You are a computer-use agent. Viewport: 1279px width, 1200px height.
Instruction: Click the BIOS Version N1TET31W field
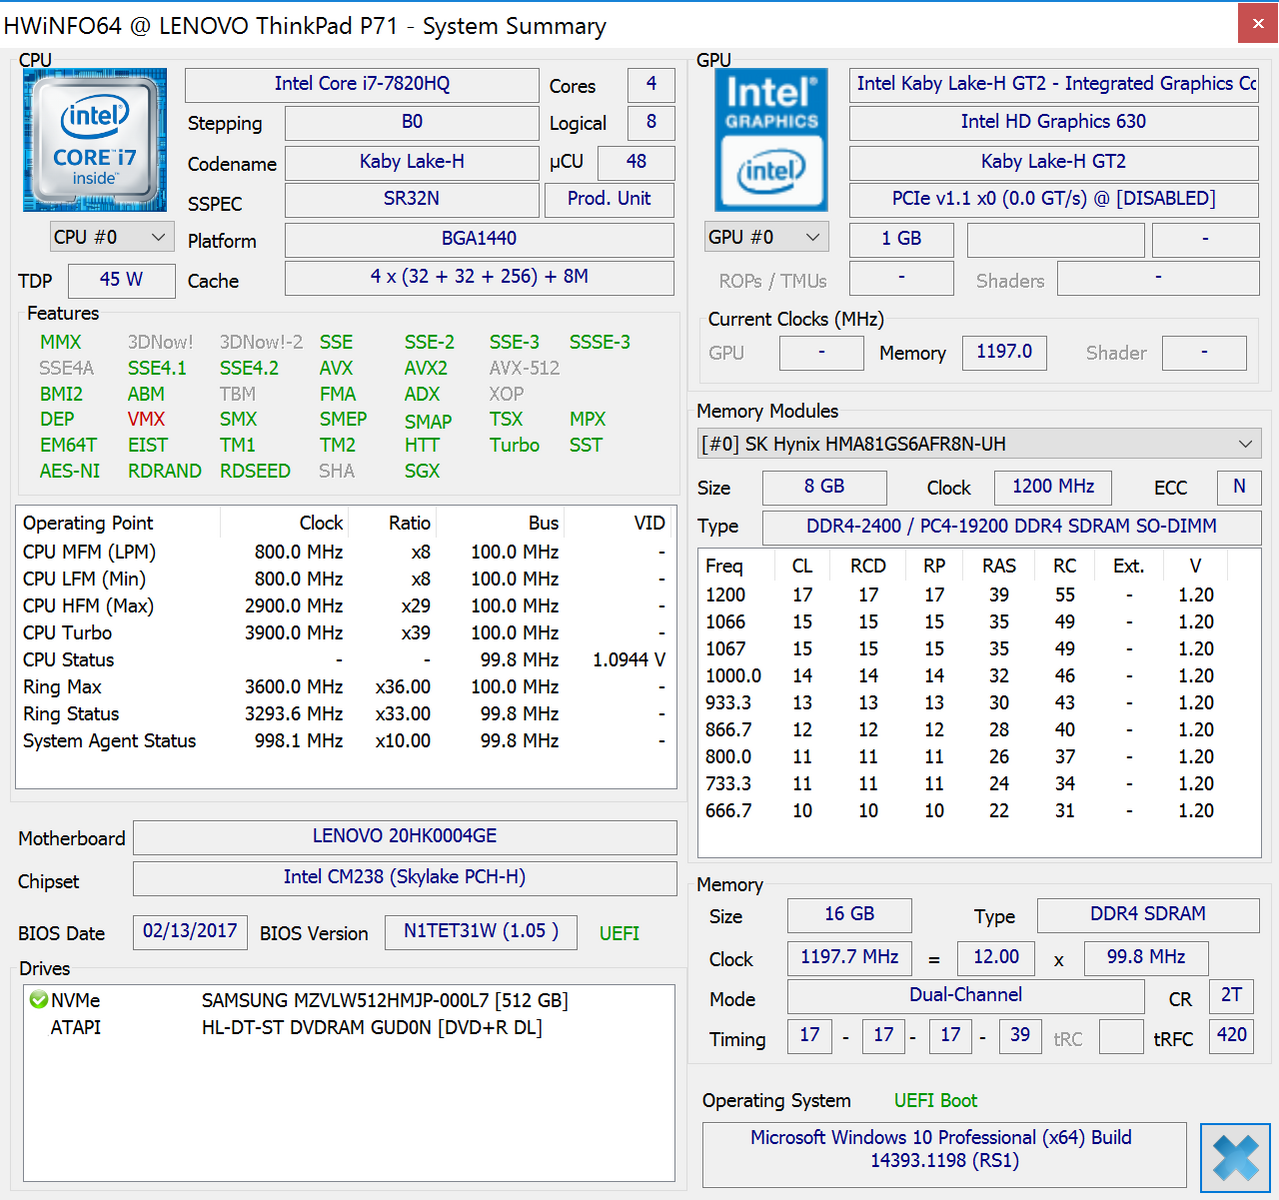click(480, 932)
